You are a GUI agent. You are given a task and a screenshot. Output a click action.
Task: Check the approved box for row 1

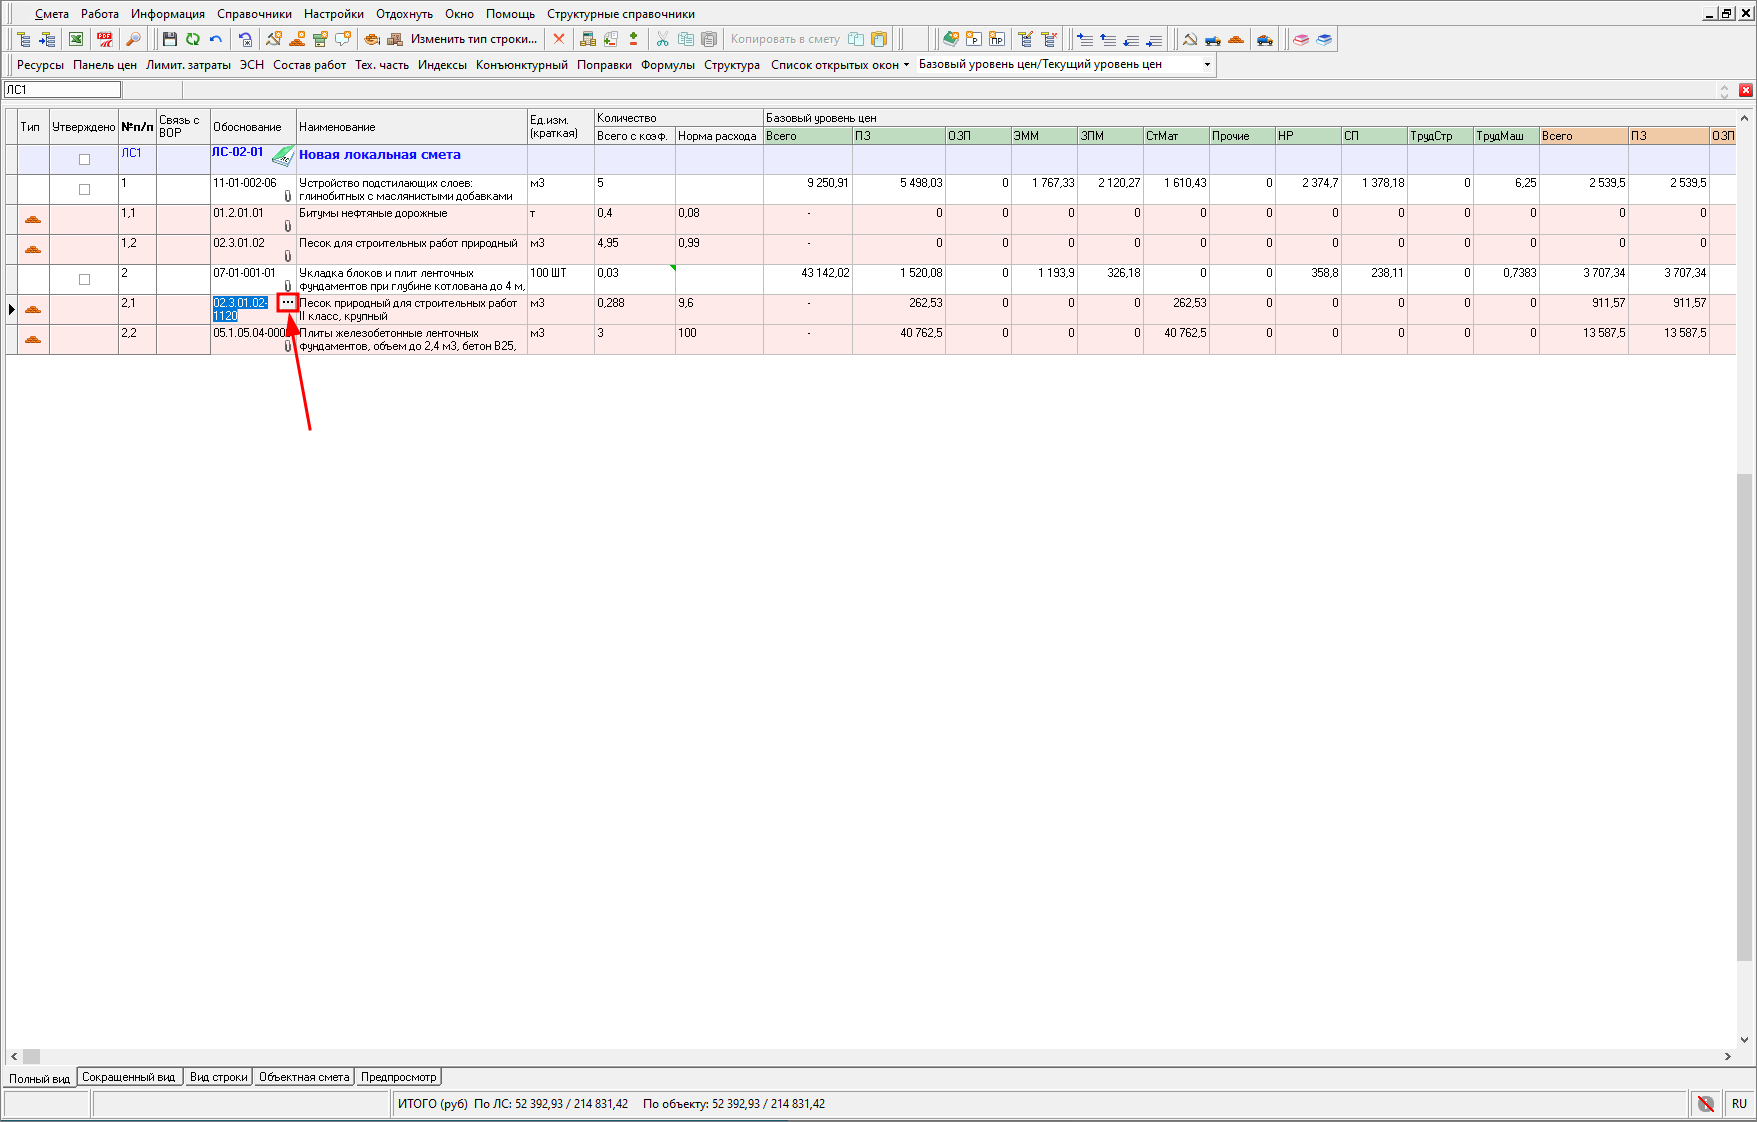pyautogui.click(x=84, y=189)
